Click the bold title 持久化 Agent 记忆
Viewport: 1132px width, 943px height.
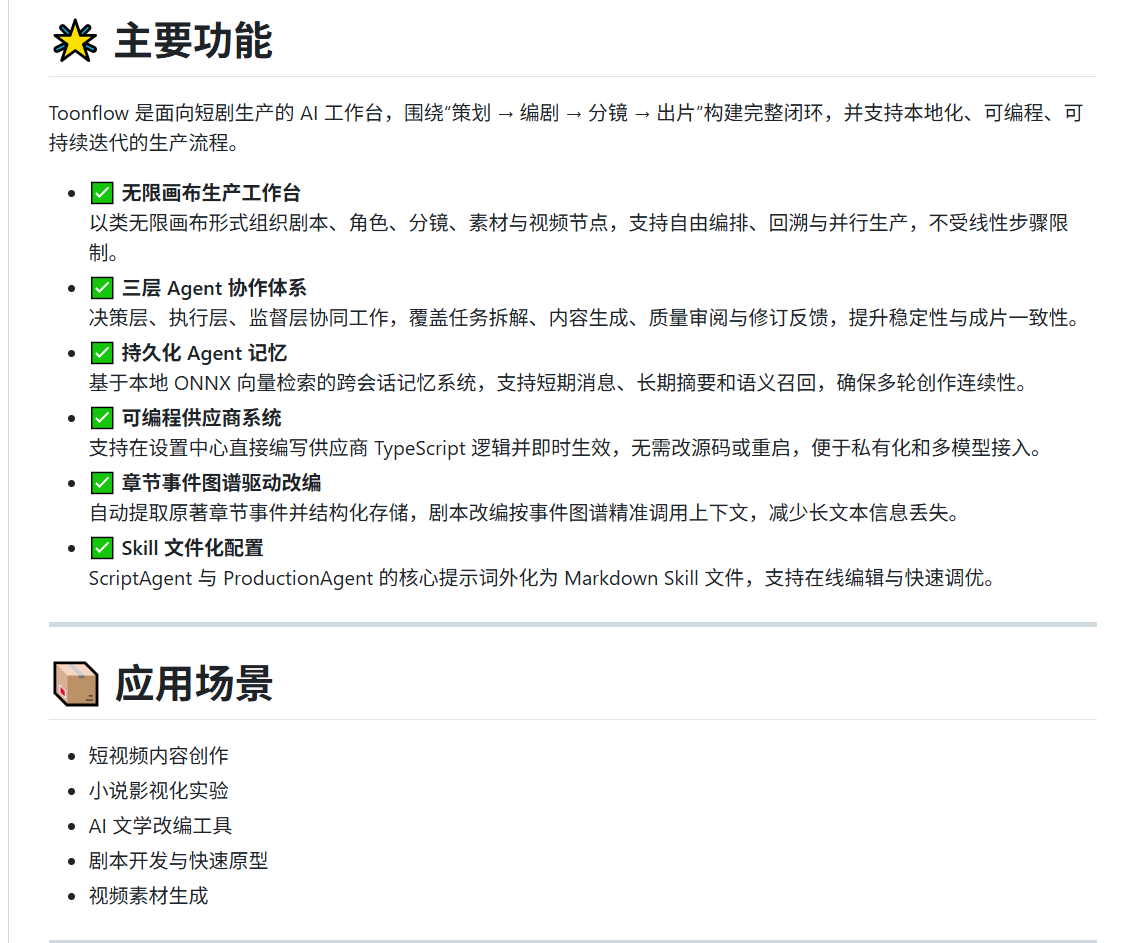coord(204,353)
